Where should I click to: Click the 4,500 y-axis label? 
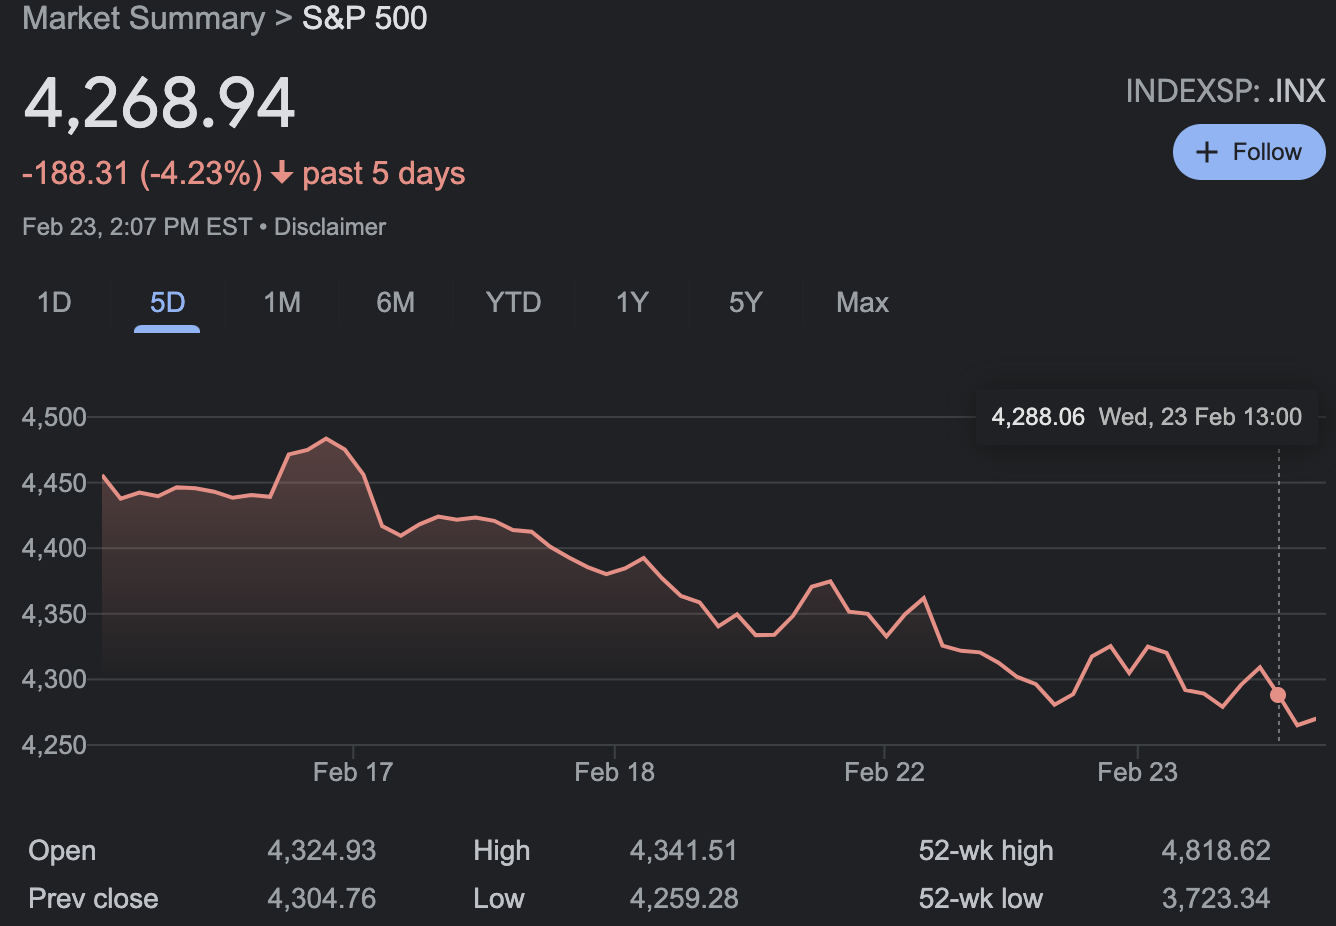click(x=55, y=417)
